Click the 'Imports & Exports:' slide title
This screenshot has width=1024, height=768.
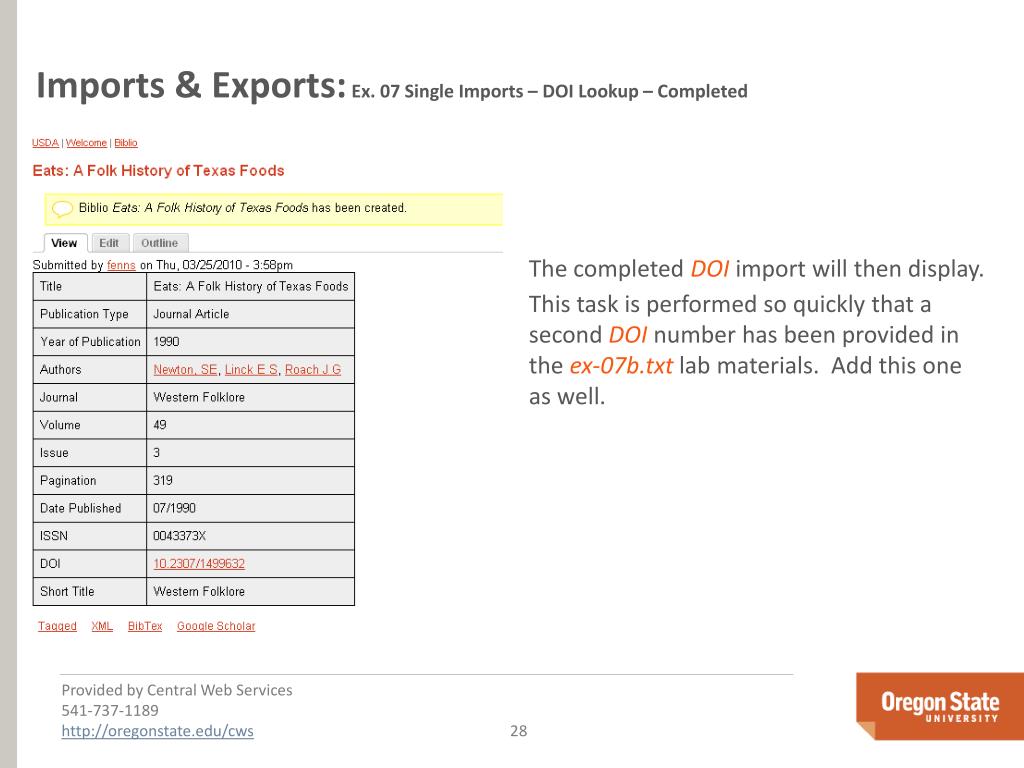coord(191,86)
